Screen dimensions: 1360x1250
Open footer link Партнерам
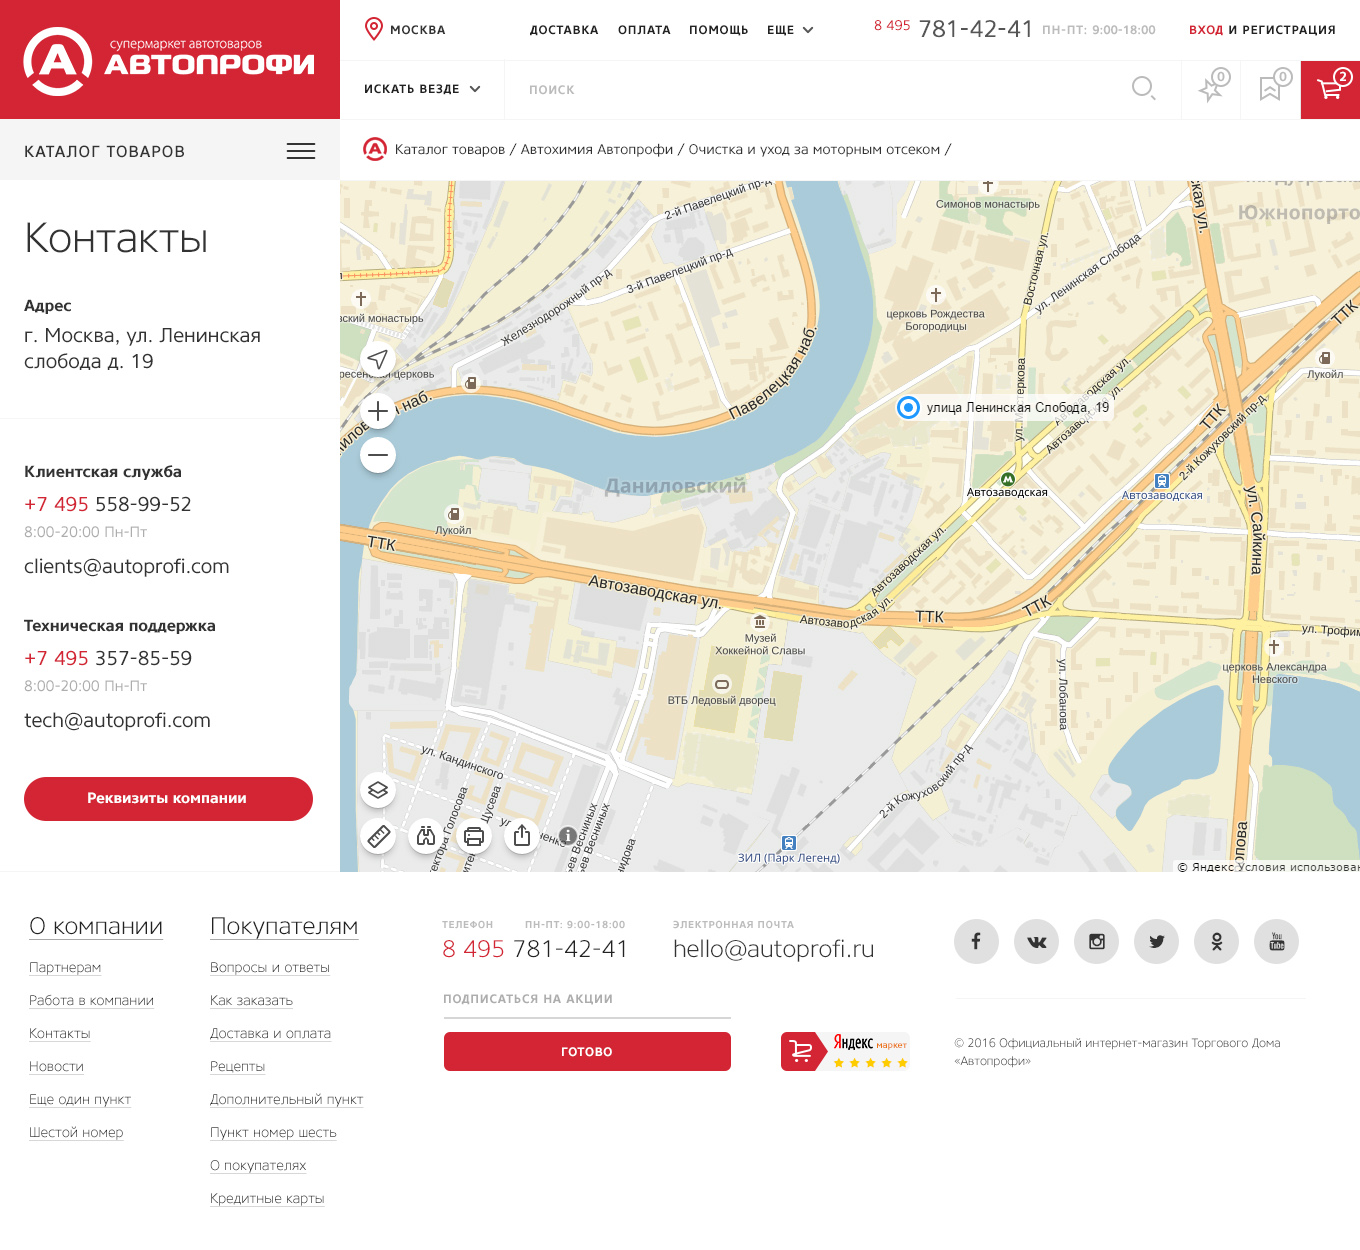click(x=65, y=967)
